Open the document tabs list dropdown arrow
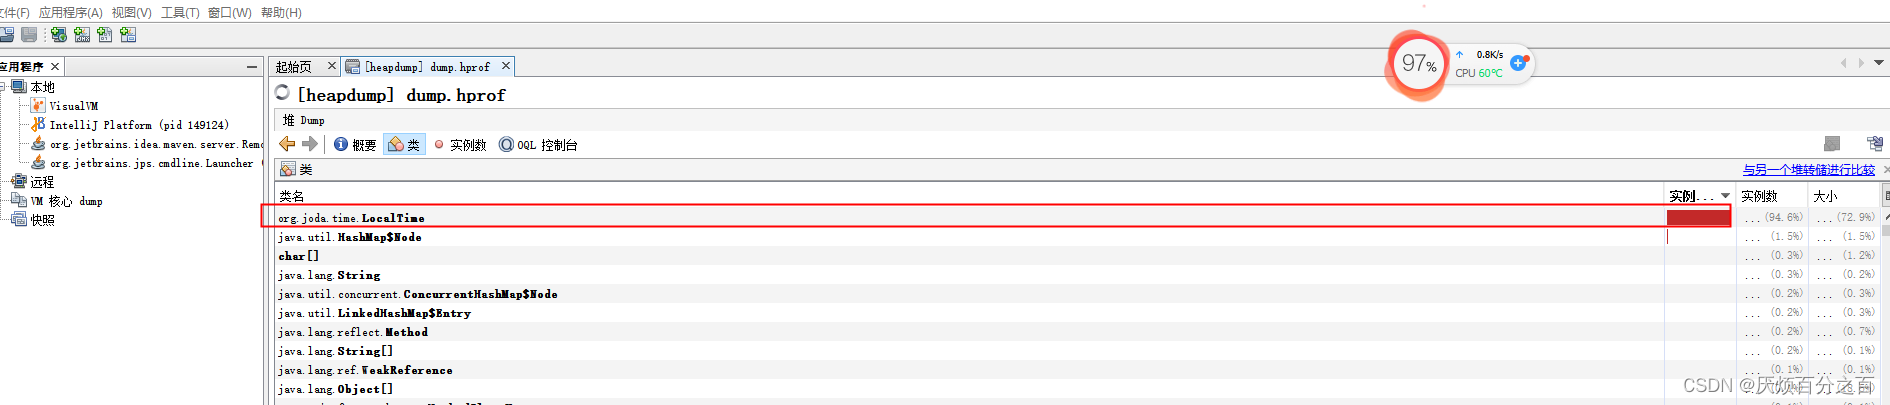The height and width of the screenshot is (405, 1890). [1879, 62]
